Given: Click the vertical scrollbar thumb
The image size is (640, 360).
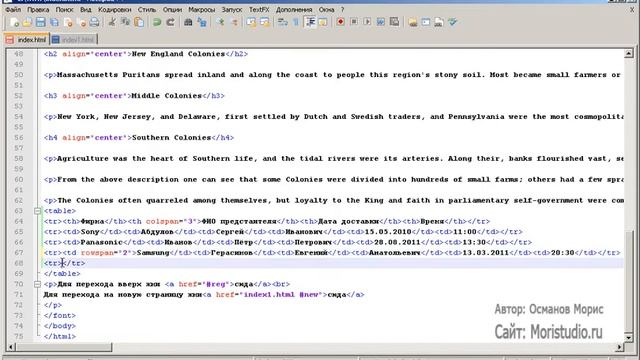Looking at the screenshot, I should click(x=628, y=282).
